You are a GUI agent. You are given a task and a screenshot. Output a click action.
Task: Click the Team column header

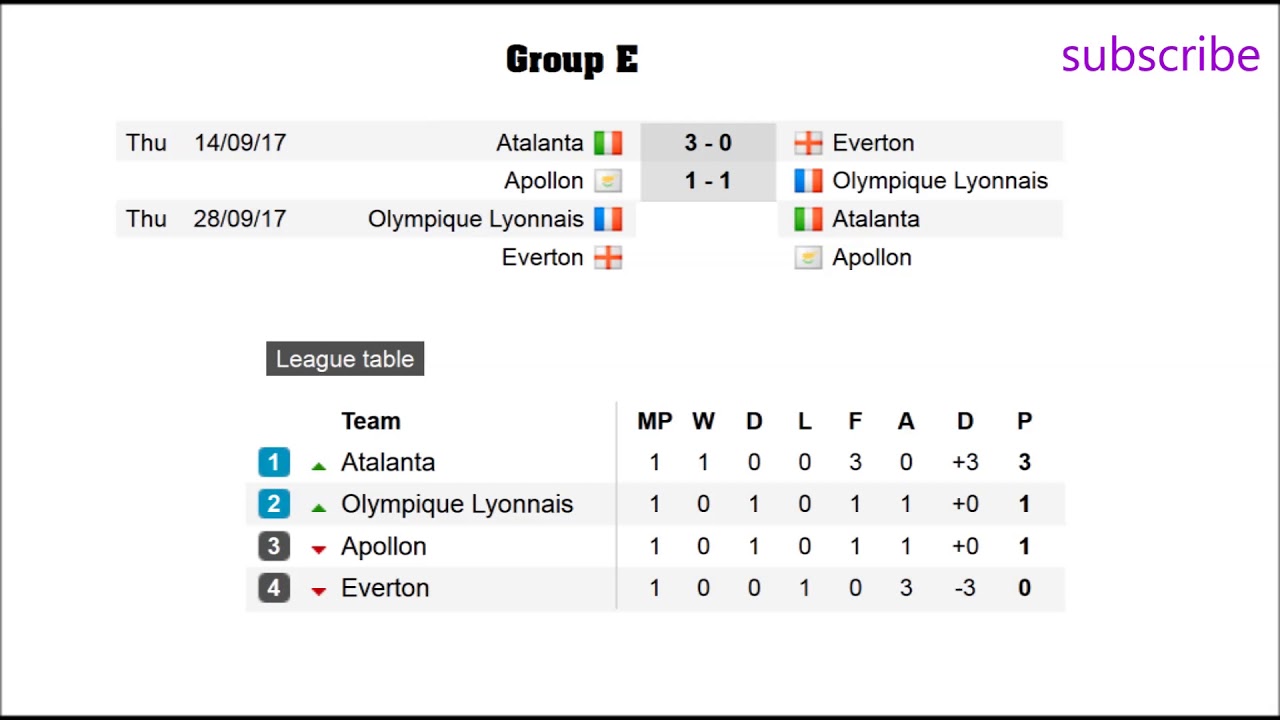pos(371,421)
